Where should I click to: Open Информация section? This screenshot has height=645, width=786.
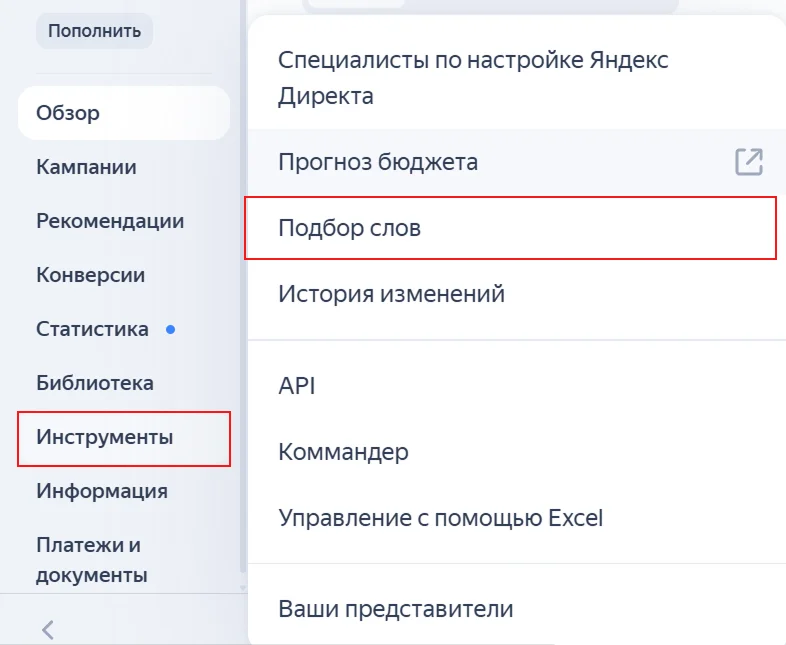point(101,491)
